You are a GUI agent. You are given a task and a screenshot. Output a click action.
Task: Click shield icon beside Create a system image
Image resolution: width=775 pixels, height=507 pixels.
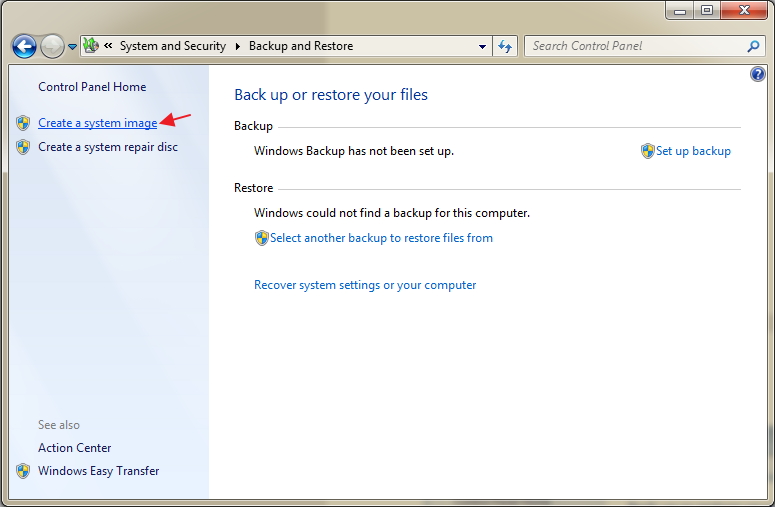[x=23, y=123]
